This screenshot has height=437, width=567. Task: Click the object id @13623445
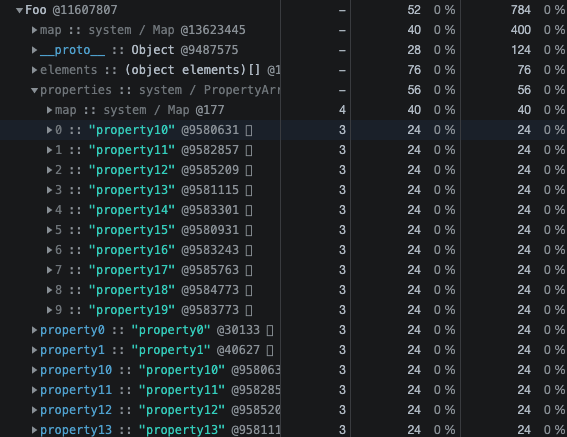213,30
